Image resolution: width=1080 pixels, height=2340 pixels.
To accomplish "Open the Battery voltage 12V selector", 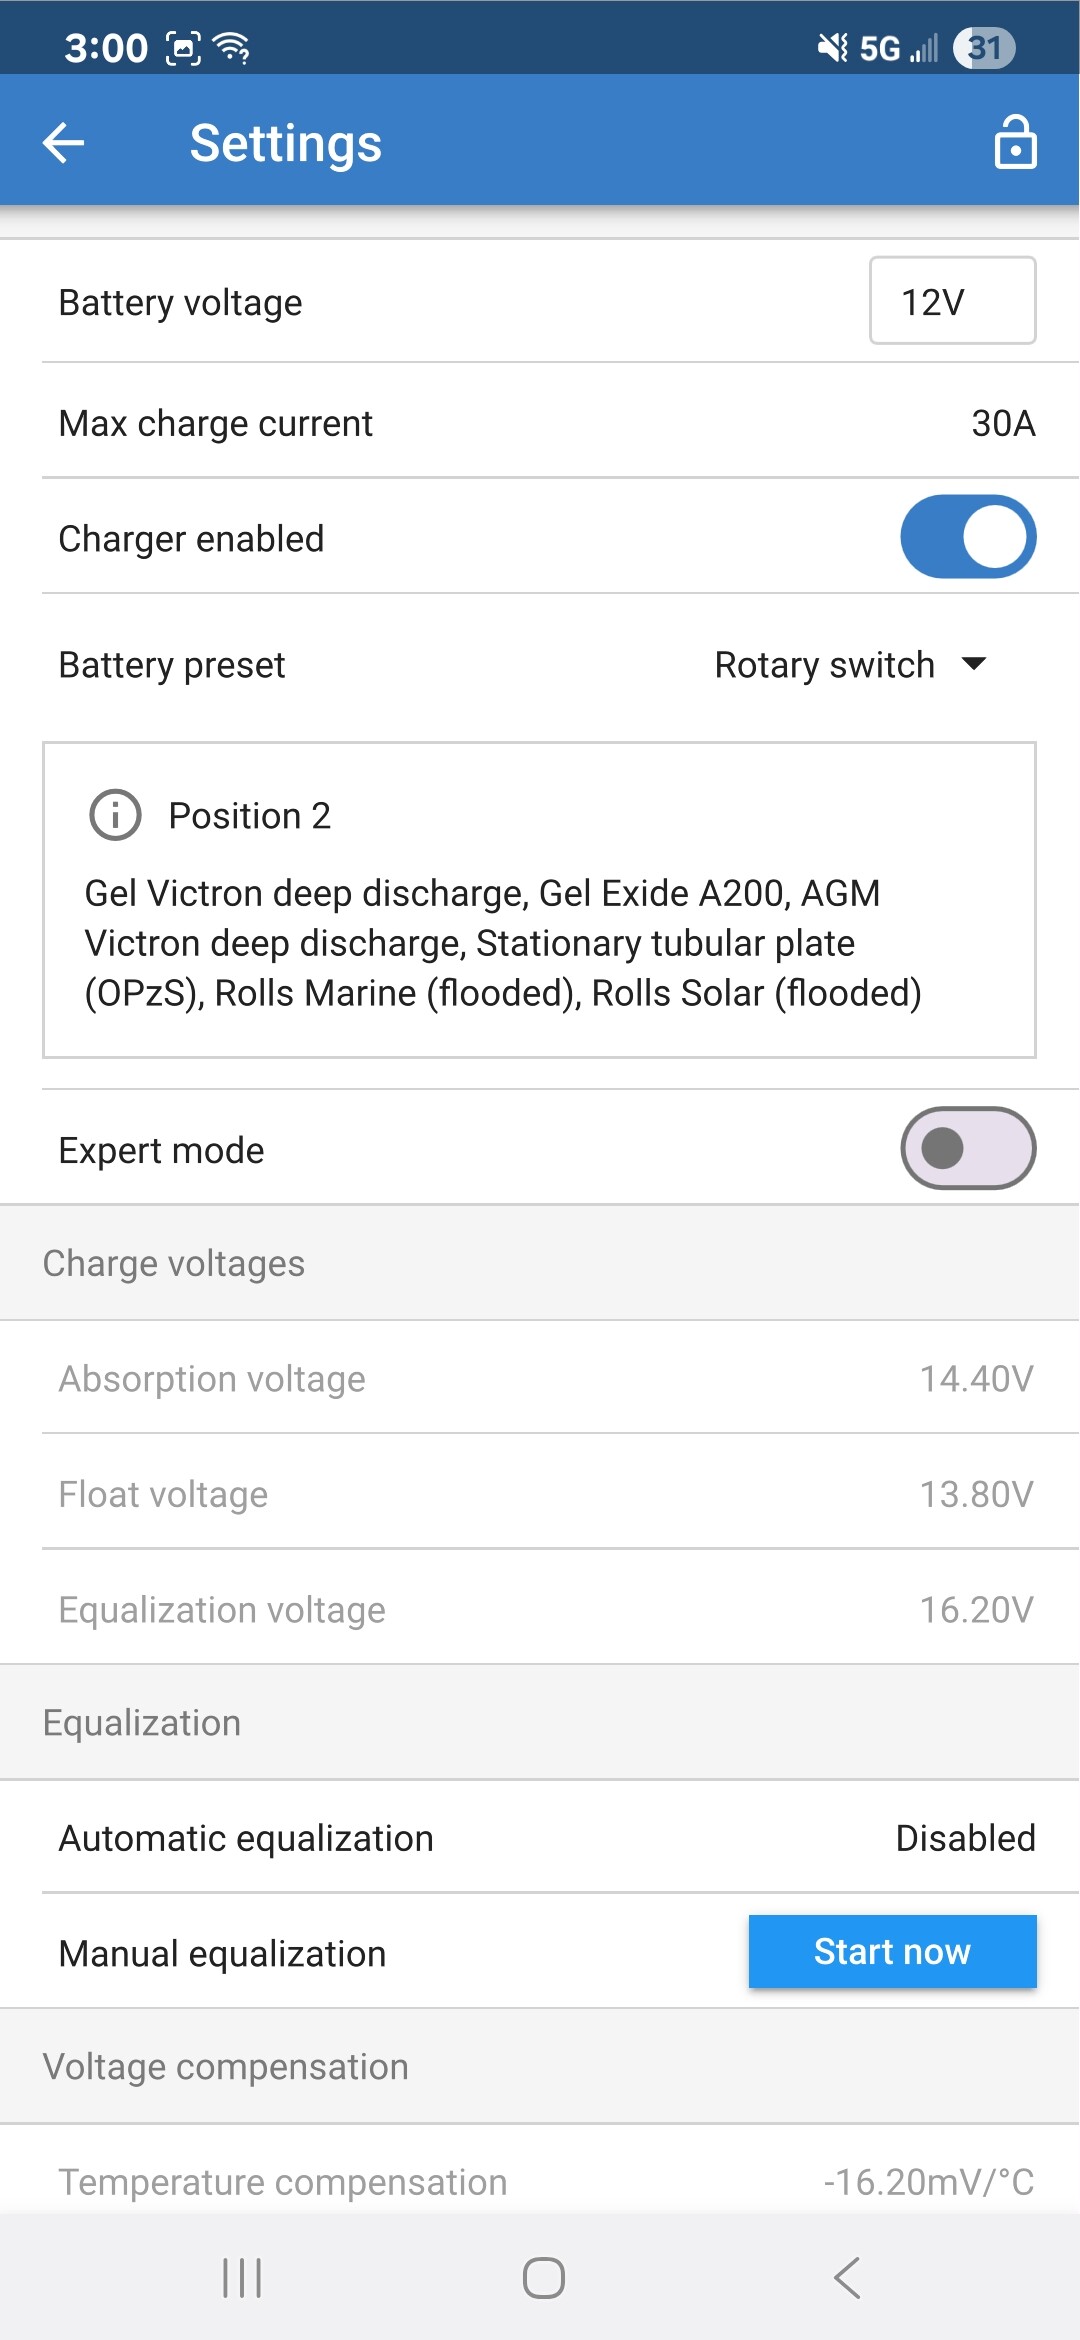I will click(951, 301).
